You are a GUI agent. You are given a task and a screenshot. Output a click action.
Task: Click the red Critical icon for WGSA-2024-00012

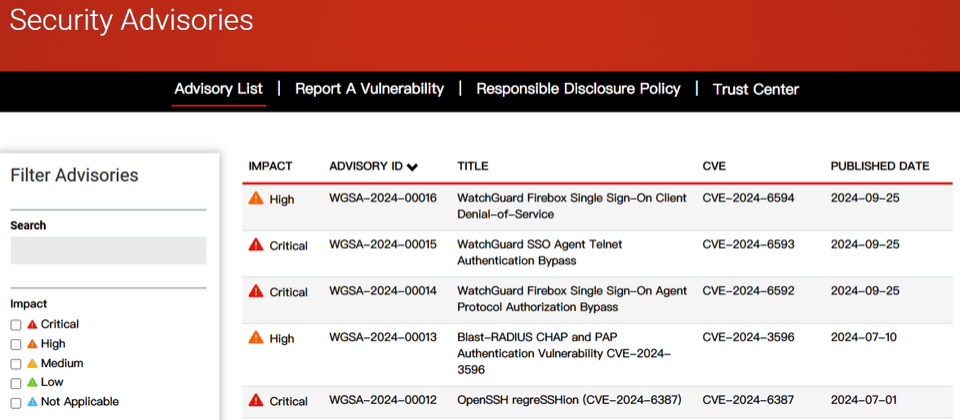click(256, 400)
